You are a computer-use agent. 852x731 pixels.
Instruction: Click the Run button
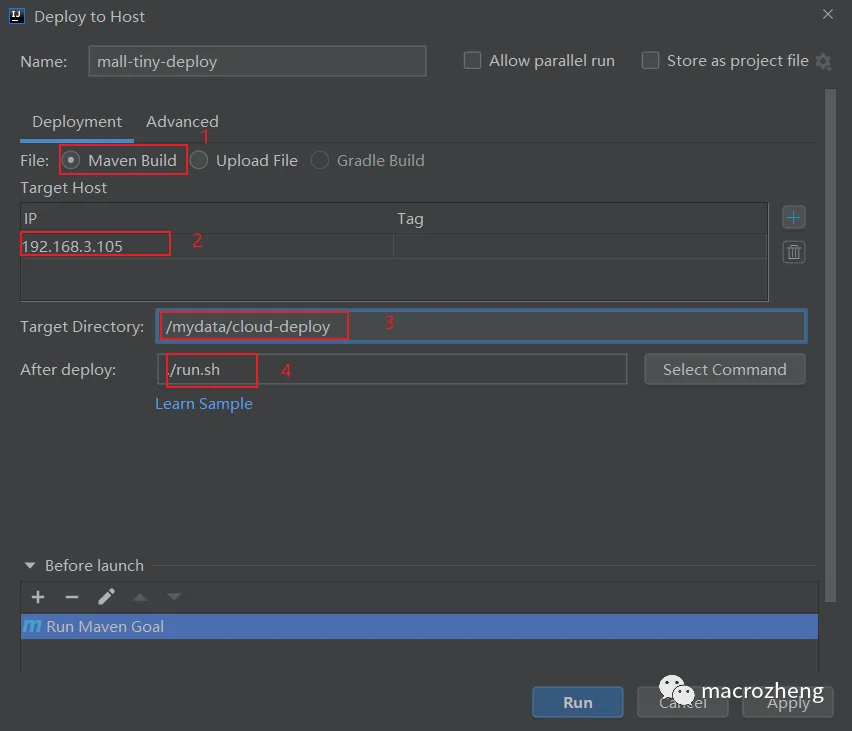(578, 702)
